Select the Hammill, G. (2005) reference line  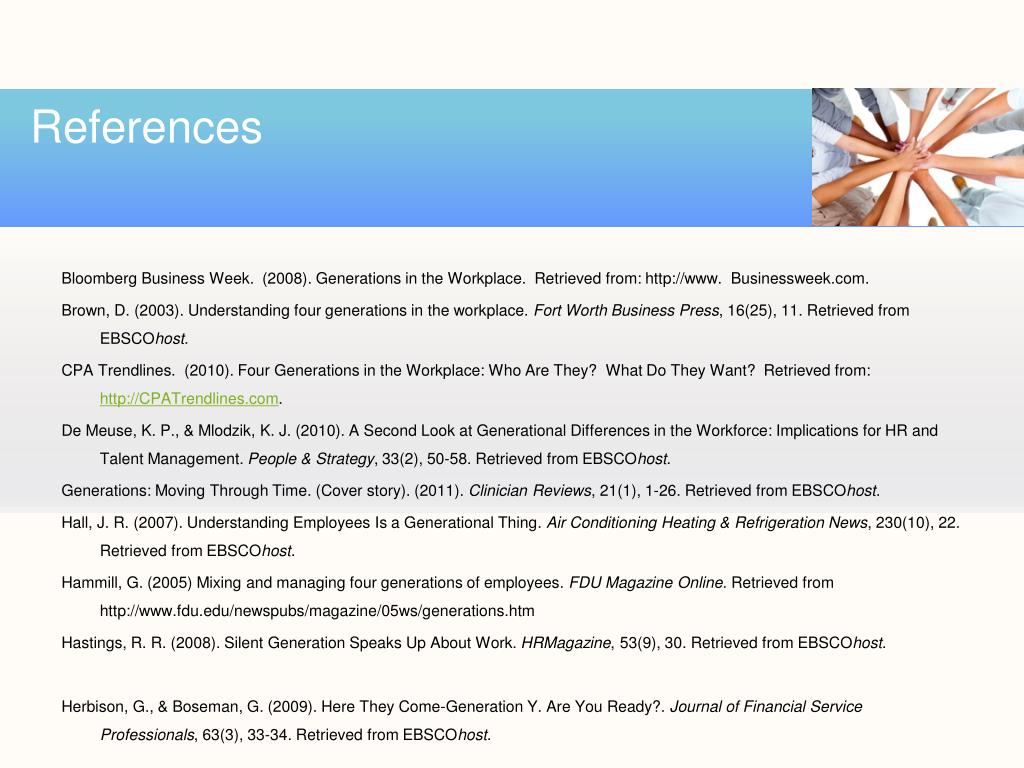pos(447,583)
